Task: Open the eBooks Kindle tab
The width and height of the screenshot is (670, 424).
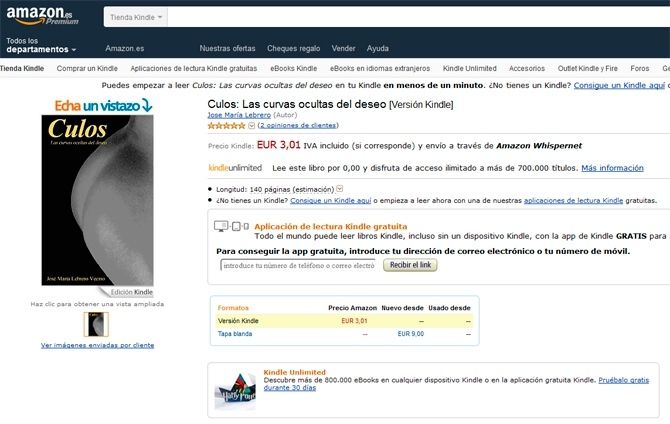Action: (x=294, y=68)
